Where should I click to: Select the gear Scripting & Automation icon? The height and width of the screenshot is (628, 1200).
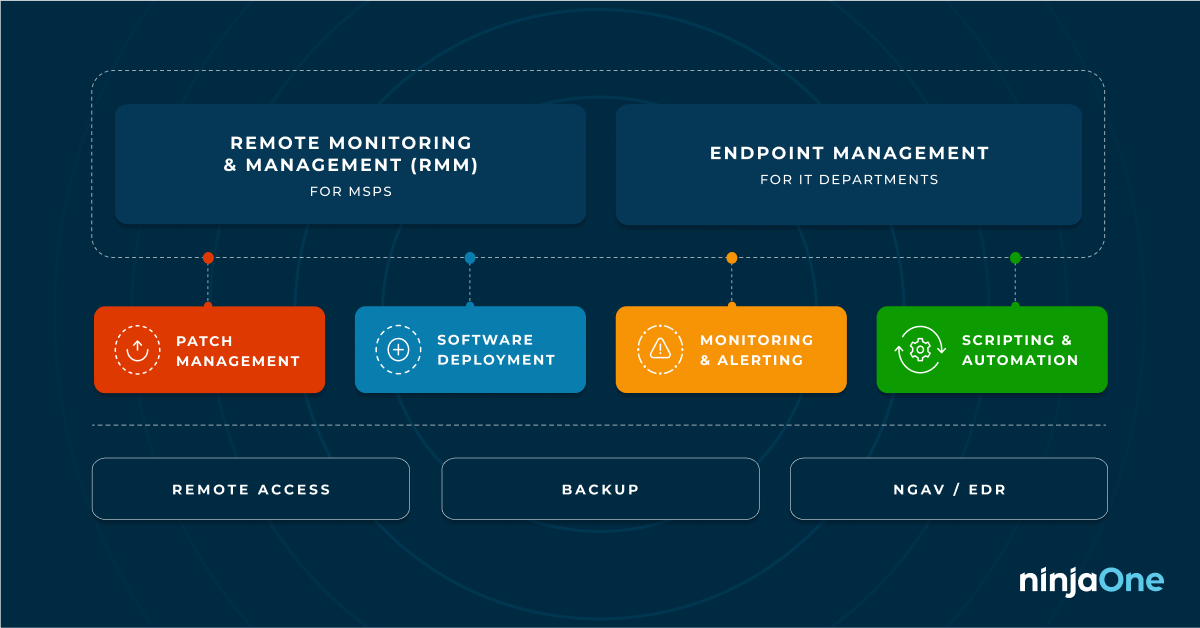click(x=921, y=349)
